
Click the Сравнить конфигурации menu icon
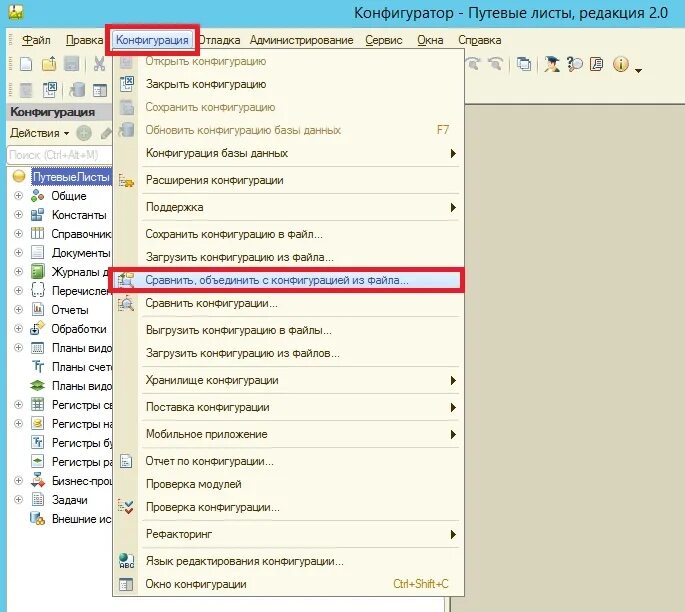click(126, 303)
